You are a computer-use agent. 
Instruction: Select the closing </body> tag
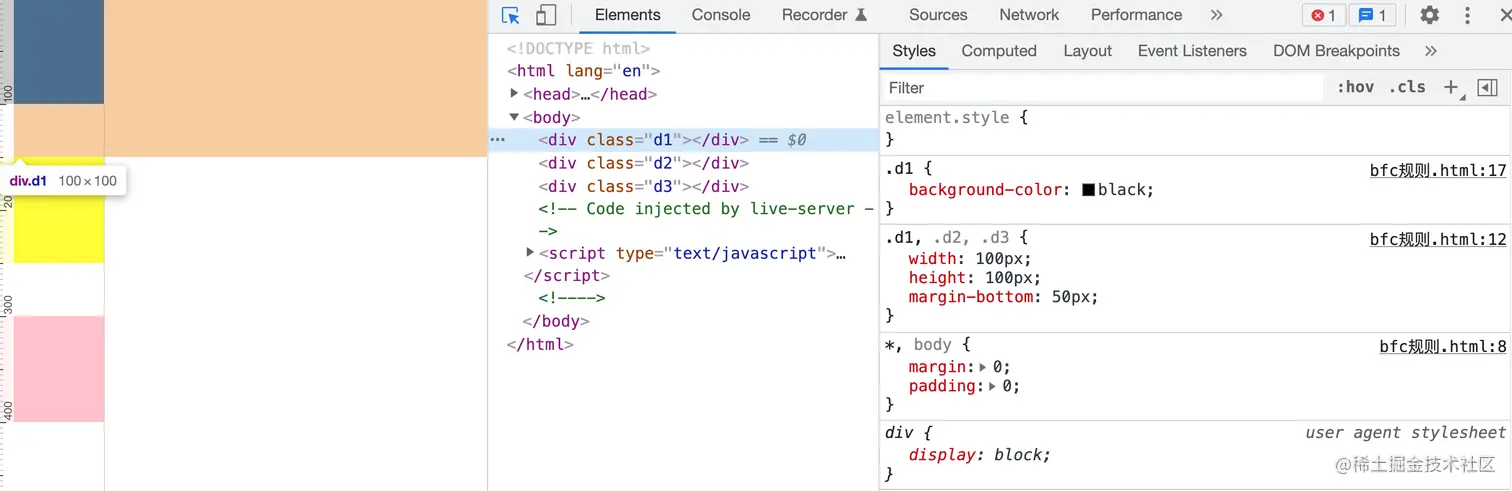click(x=556, y=322)
